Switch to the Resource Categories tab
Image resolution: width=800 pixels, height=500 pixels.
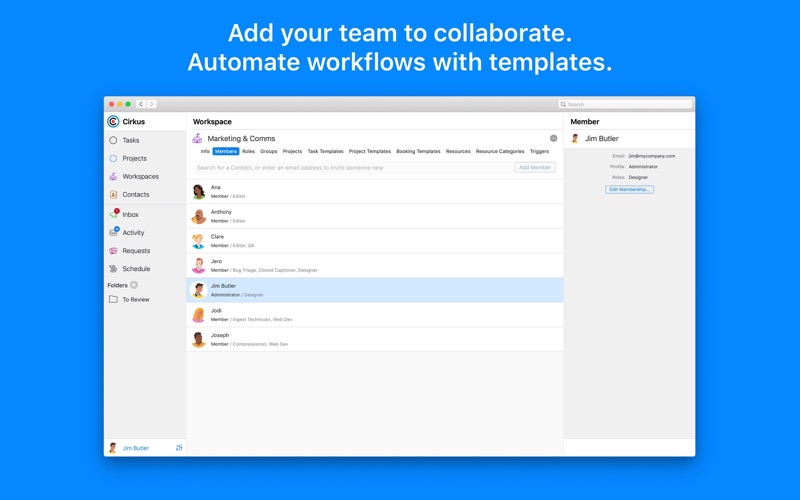(500, 152)
